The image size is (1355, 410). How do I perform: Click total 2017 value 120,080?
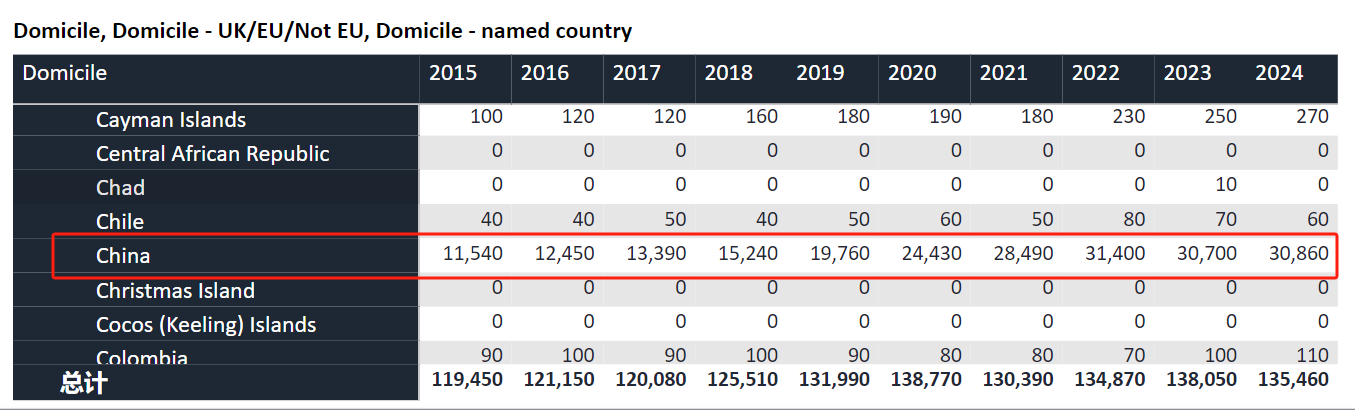tap(651, 380)
